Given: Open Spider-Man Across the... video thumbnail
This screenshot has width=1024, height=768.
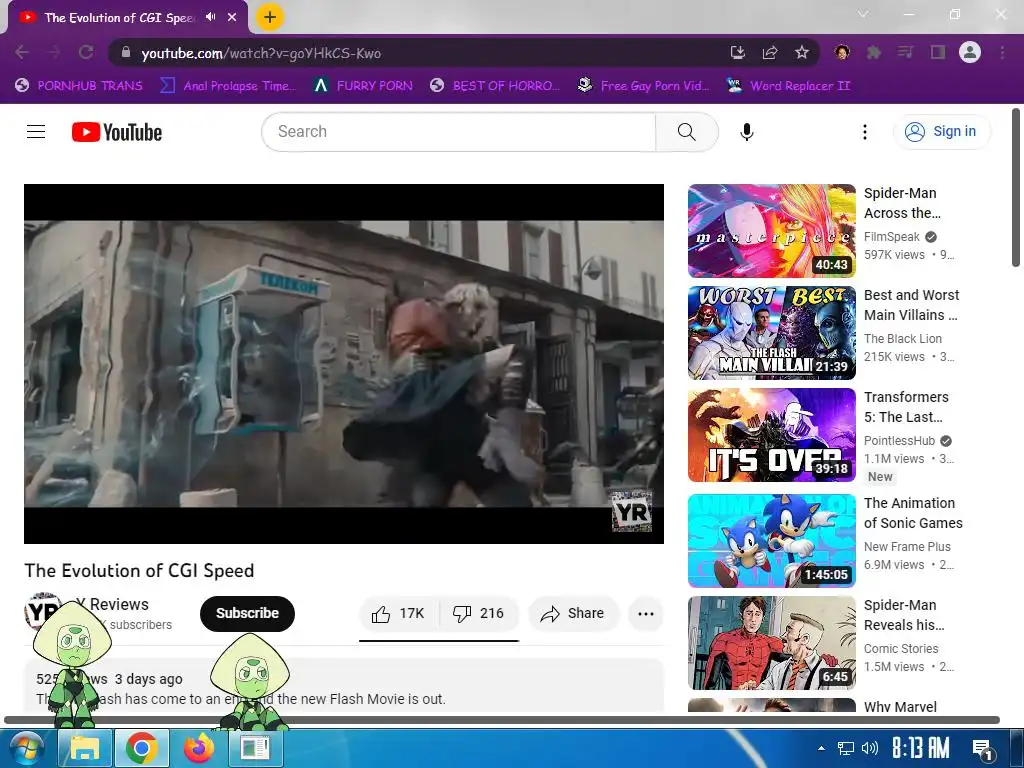Looking at the screenshot, I should click(771, 231).
